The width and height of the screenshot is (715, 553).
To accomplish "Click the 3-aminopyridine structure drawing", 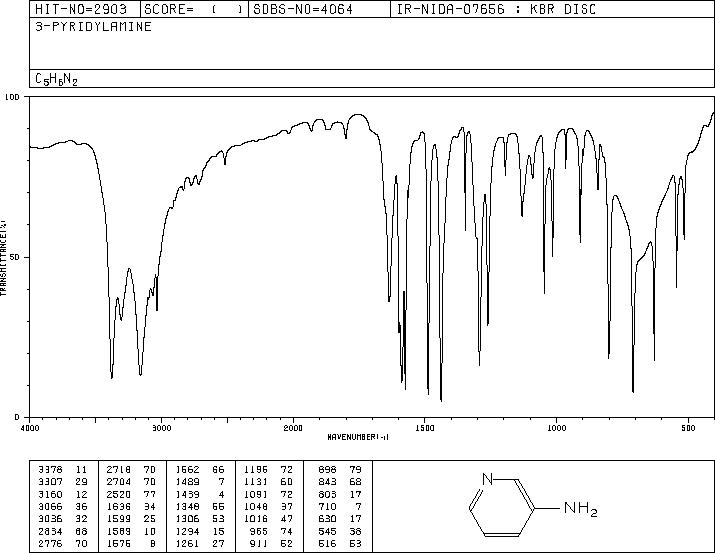I will [x=533, y=506].
